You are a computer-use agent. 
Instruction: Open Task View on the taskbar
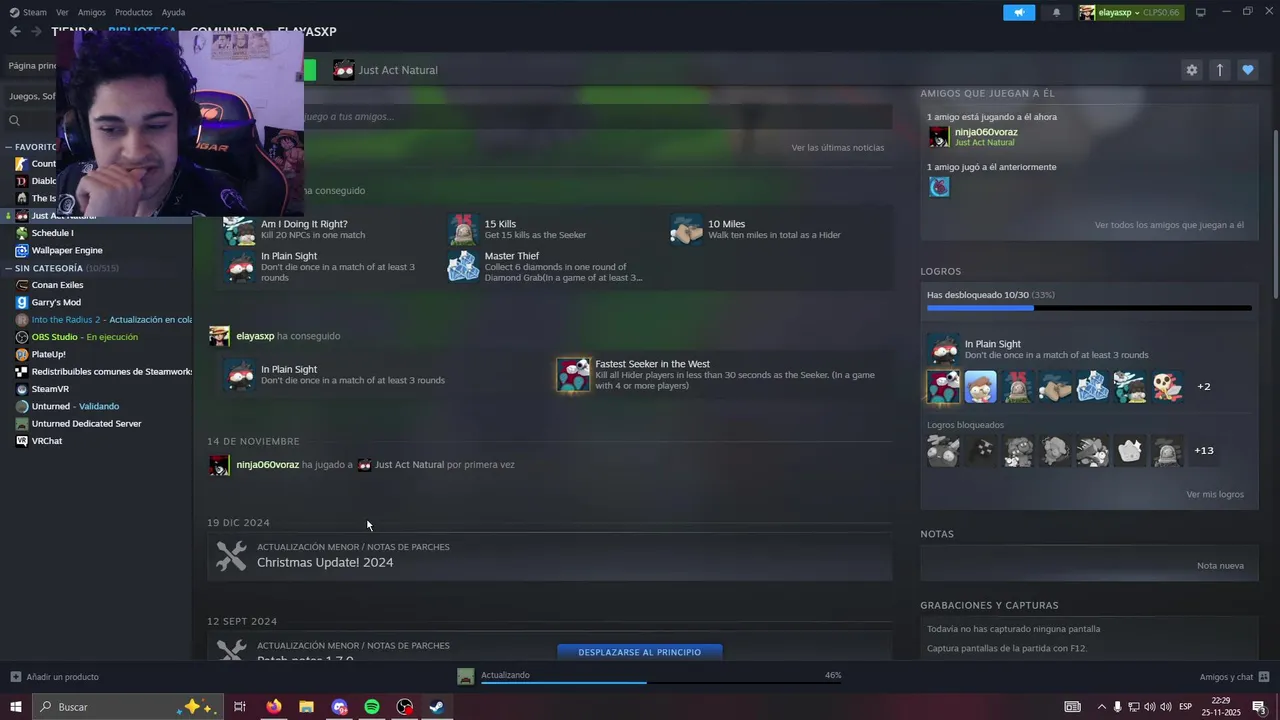click(240, 707)
